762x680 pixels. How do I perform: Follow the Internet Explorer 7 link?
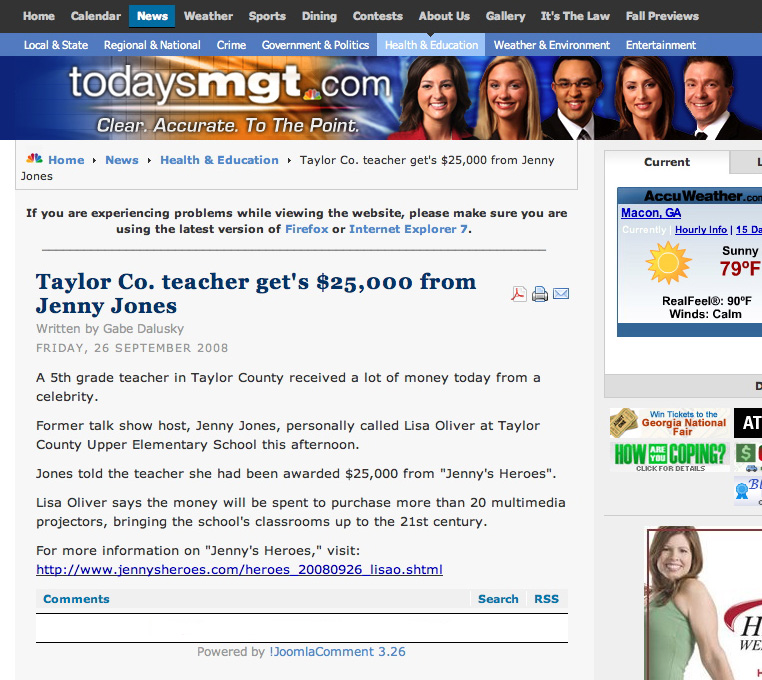pyautogui.click(x=408, y=229)
